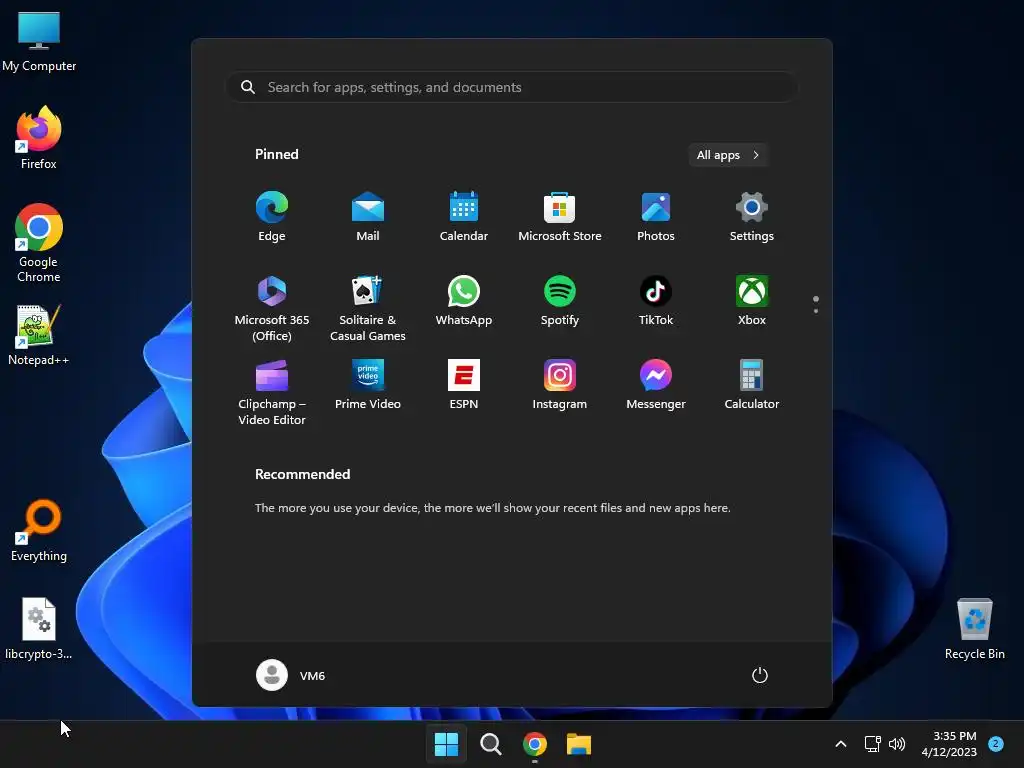Viewport: 1024px width, 768px height.
Task: Open the power options button
Action: (x=760, y=675)
